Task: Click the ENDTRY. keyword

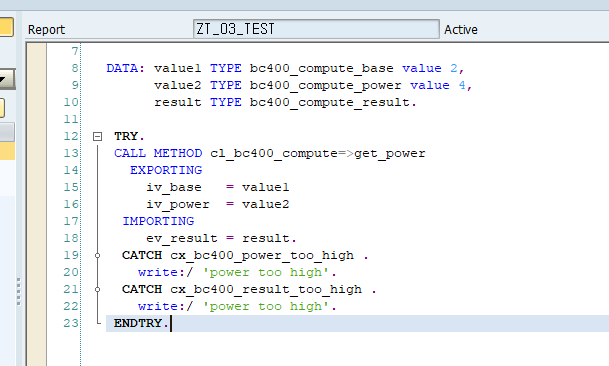Action: coord(141,323)
